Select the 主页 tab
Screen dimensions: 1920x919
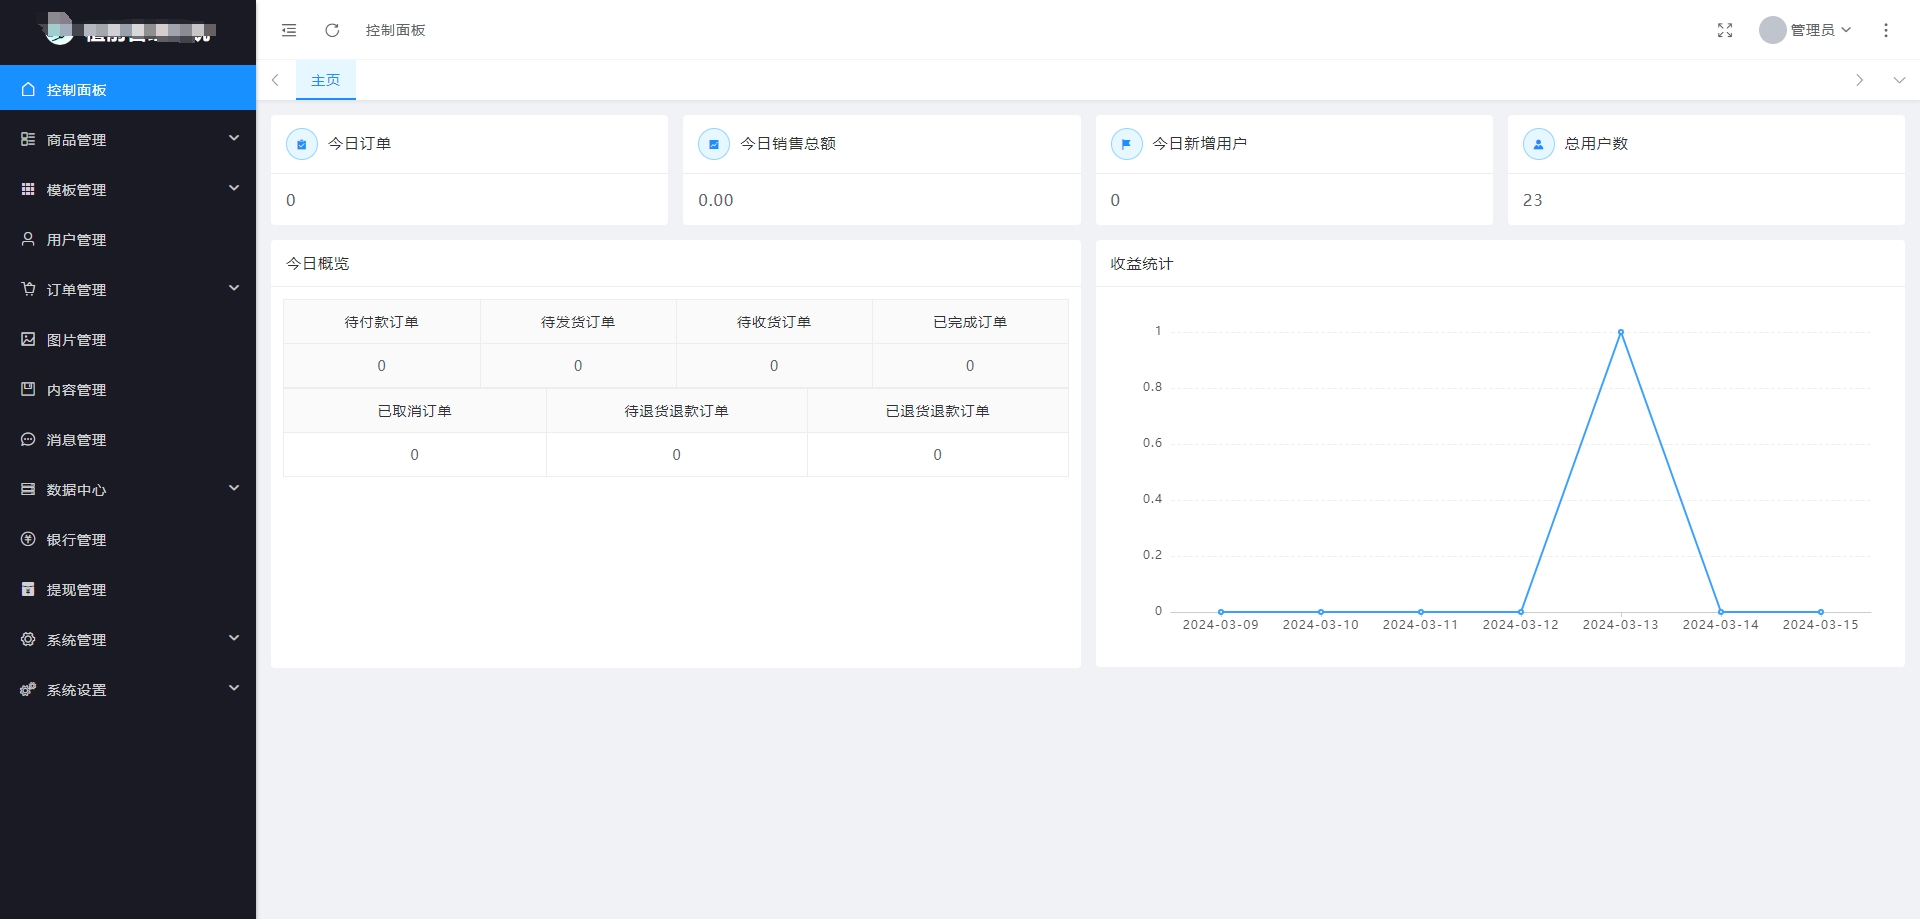[x=326, y=80]
